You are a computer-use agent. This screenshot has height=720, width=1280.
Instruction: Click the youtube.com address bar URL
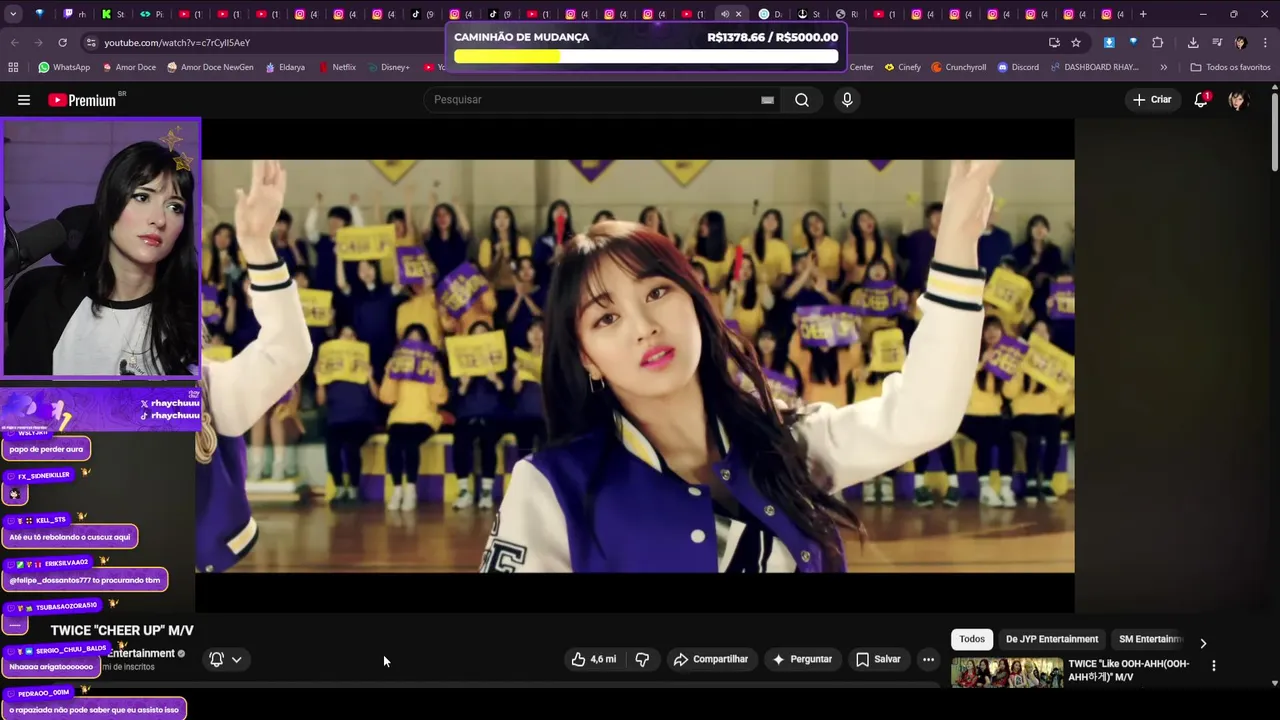[177, 43]
